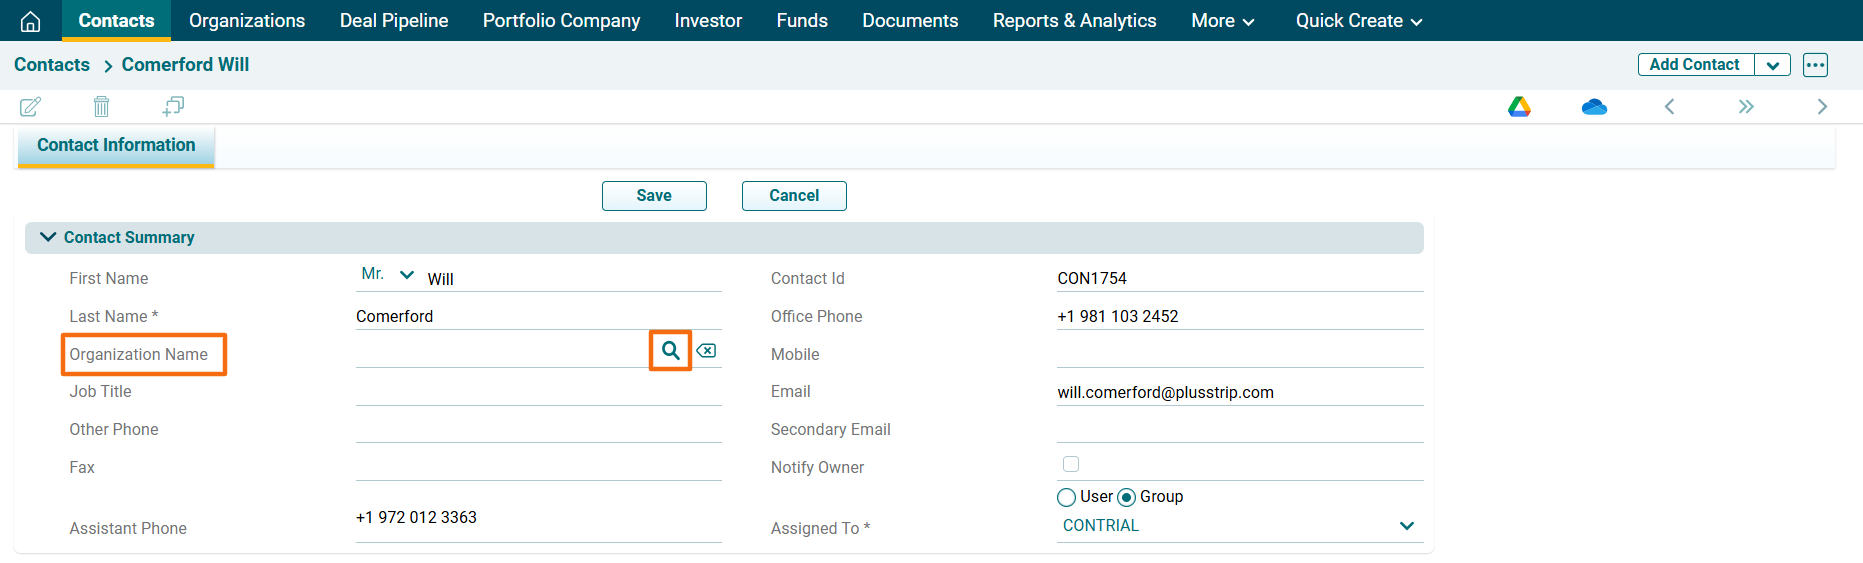Screen dimensions: 1863x563
Task: Click the Home icon in navigation bar
Action: (x=30, y=21)
